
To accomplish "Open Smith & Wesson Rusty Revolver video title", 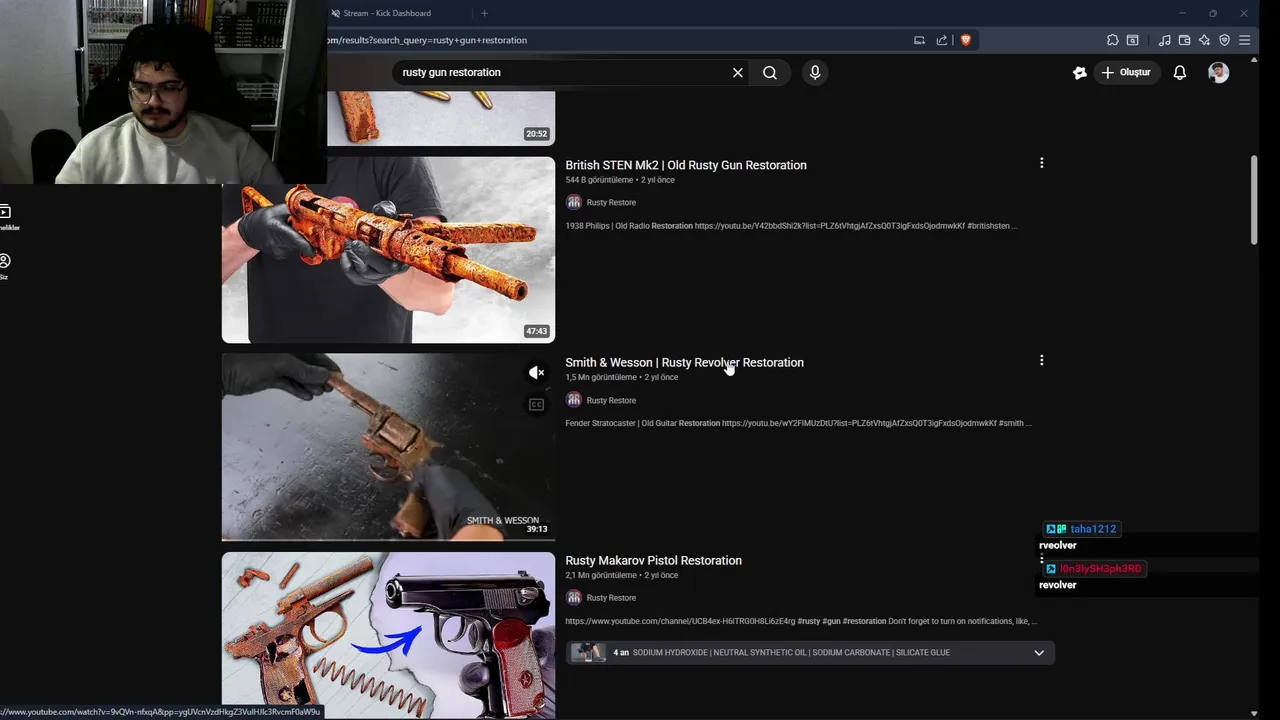I will [684, 363].
